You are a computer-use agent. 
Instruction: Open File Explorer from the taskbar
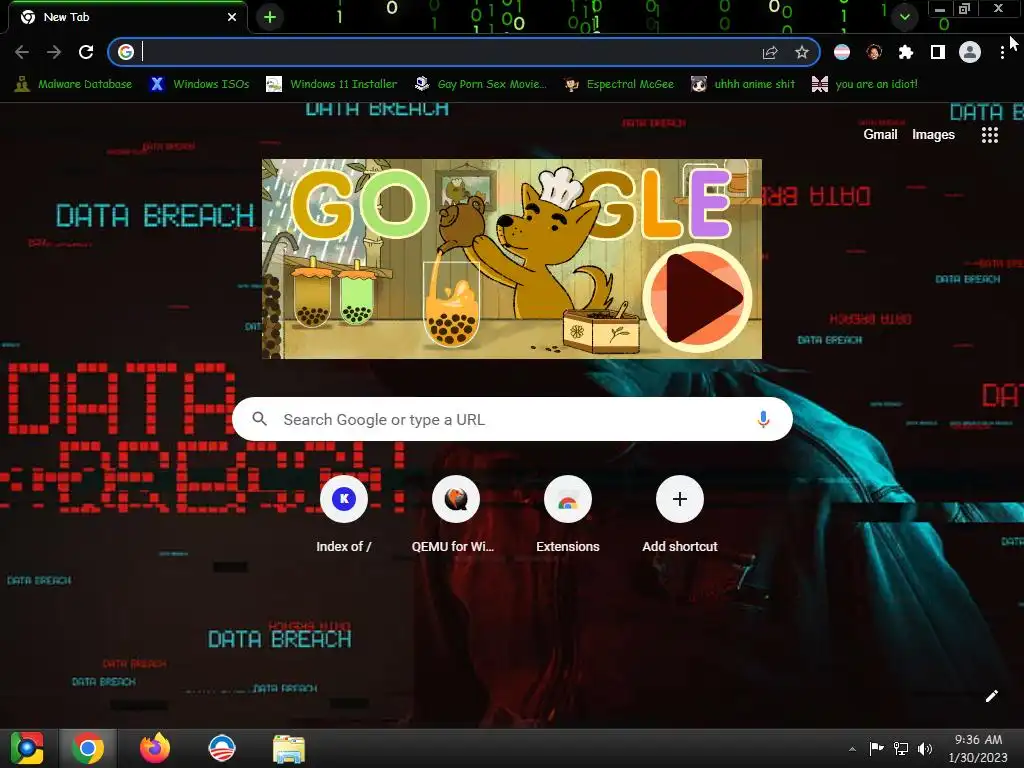click(289, 748)
